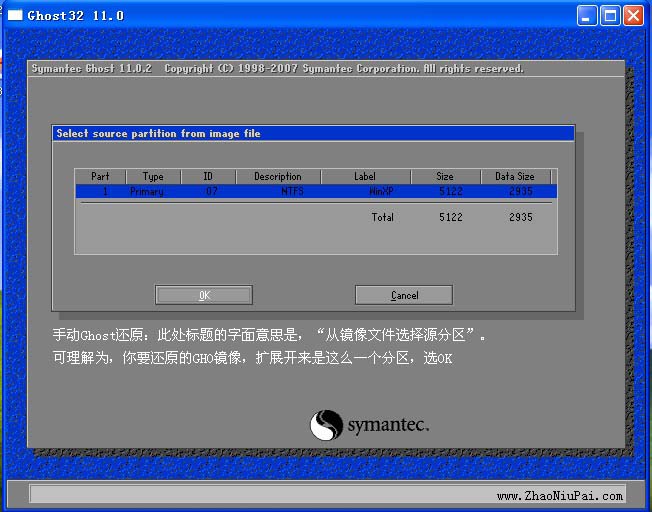Click the Part column header
The image size is (652, 512).
pos(101,176)
